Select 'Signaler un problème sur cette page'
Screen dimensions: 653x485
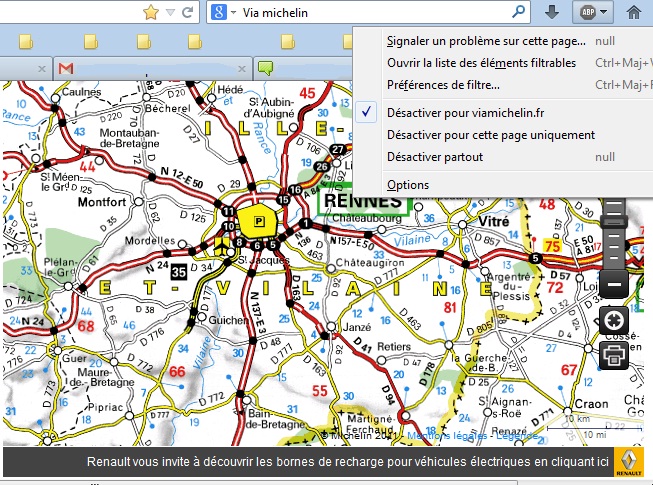(x=486, y=41)
